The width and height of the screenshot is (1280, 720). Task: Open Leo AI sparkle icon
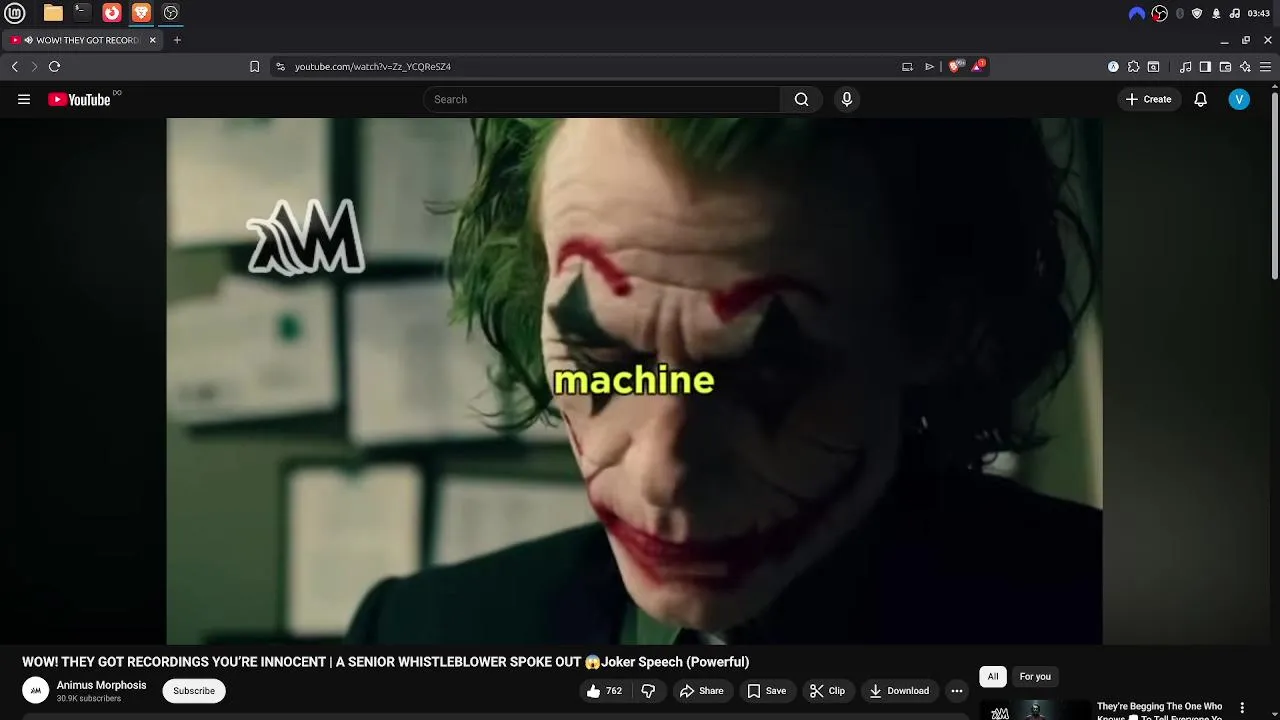(1245, 66)
